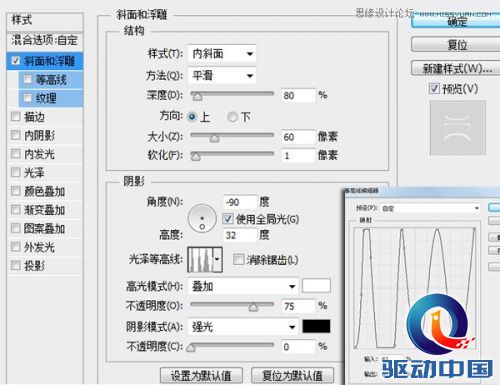Open the 样式(T) 内斜面 dropdown
500x385 pixels.
tap(222, 53)
